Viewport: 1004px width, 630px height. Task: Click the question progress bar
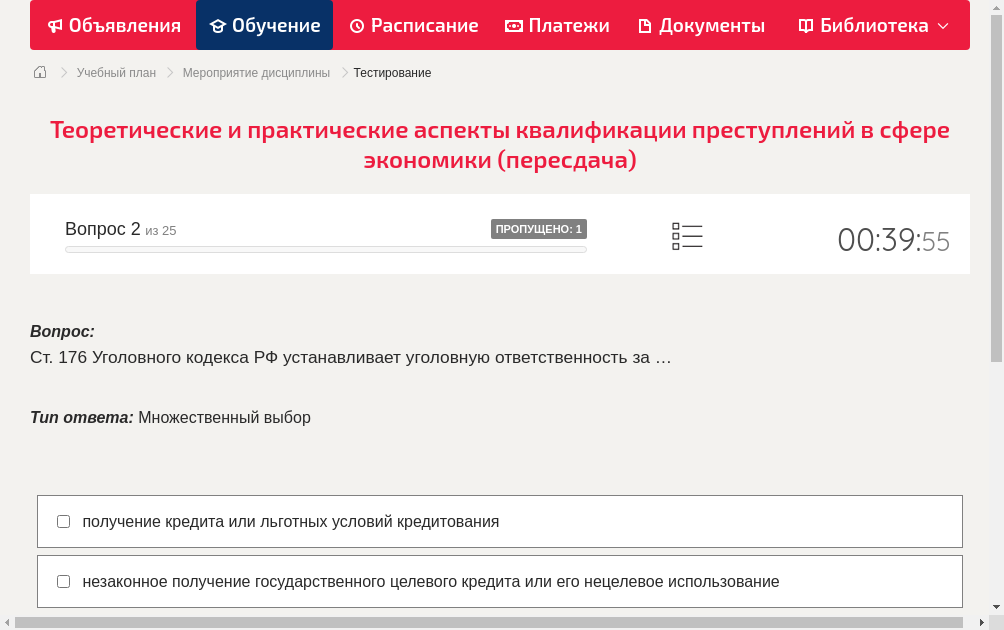(x=325, y=249)
